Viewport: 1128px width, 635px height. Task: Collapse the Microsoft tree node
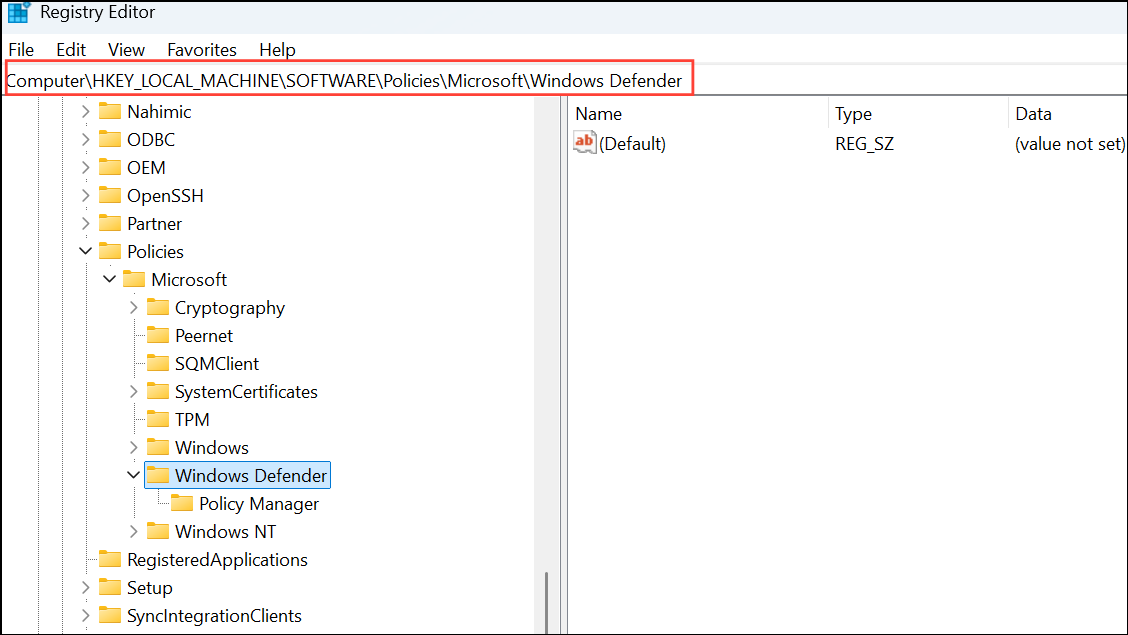tap(109, 279)
